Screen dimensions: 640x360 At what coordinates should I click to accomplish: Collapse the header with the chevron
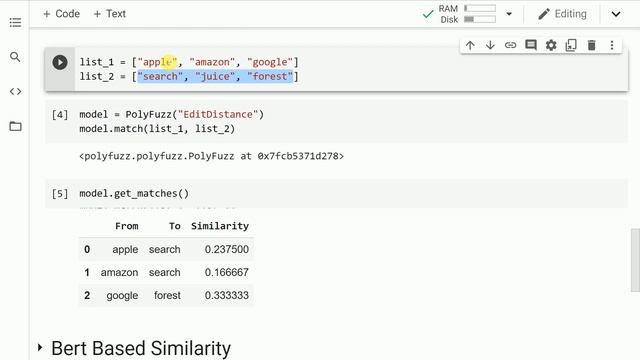tap(616, 14)
